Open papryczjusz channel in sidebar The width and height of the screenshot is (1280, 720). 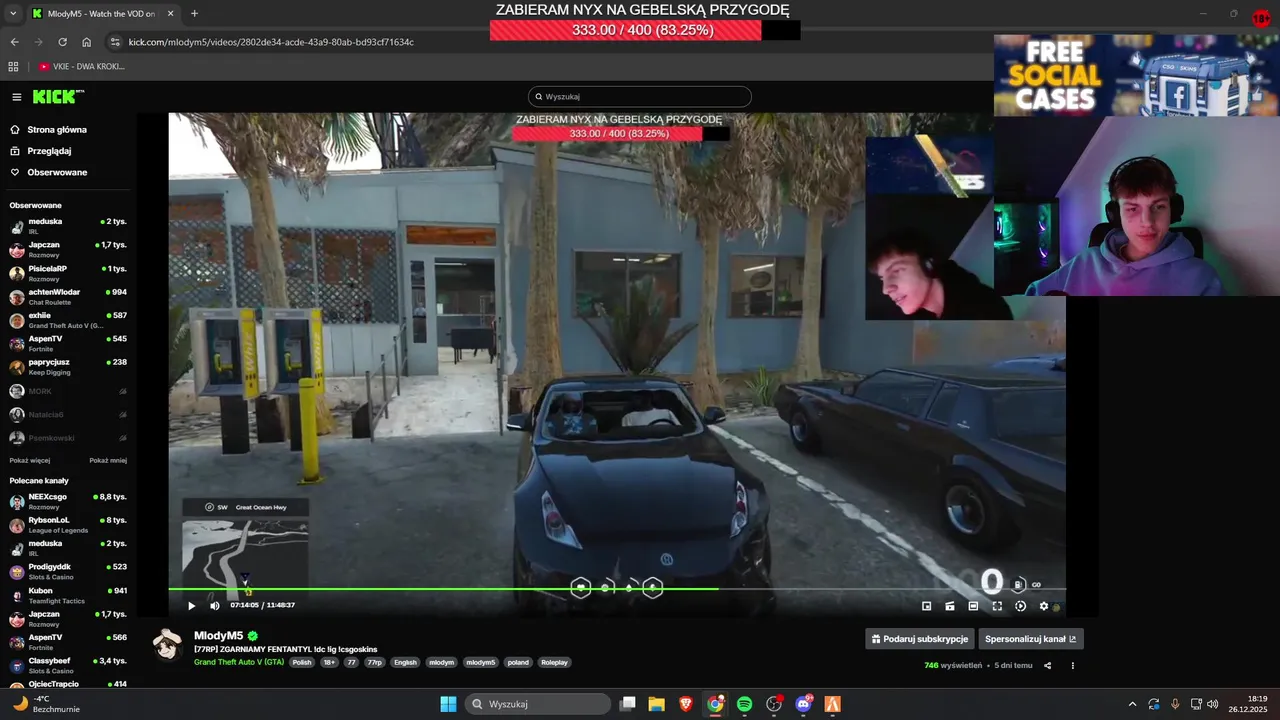[x=68, y=366]
